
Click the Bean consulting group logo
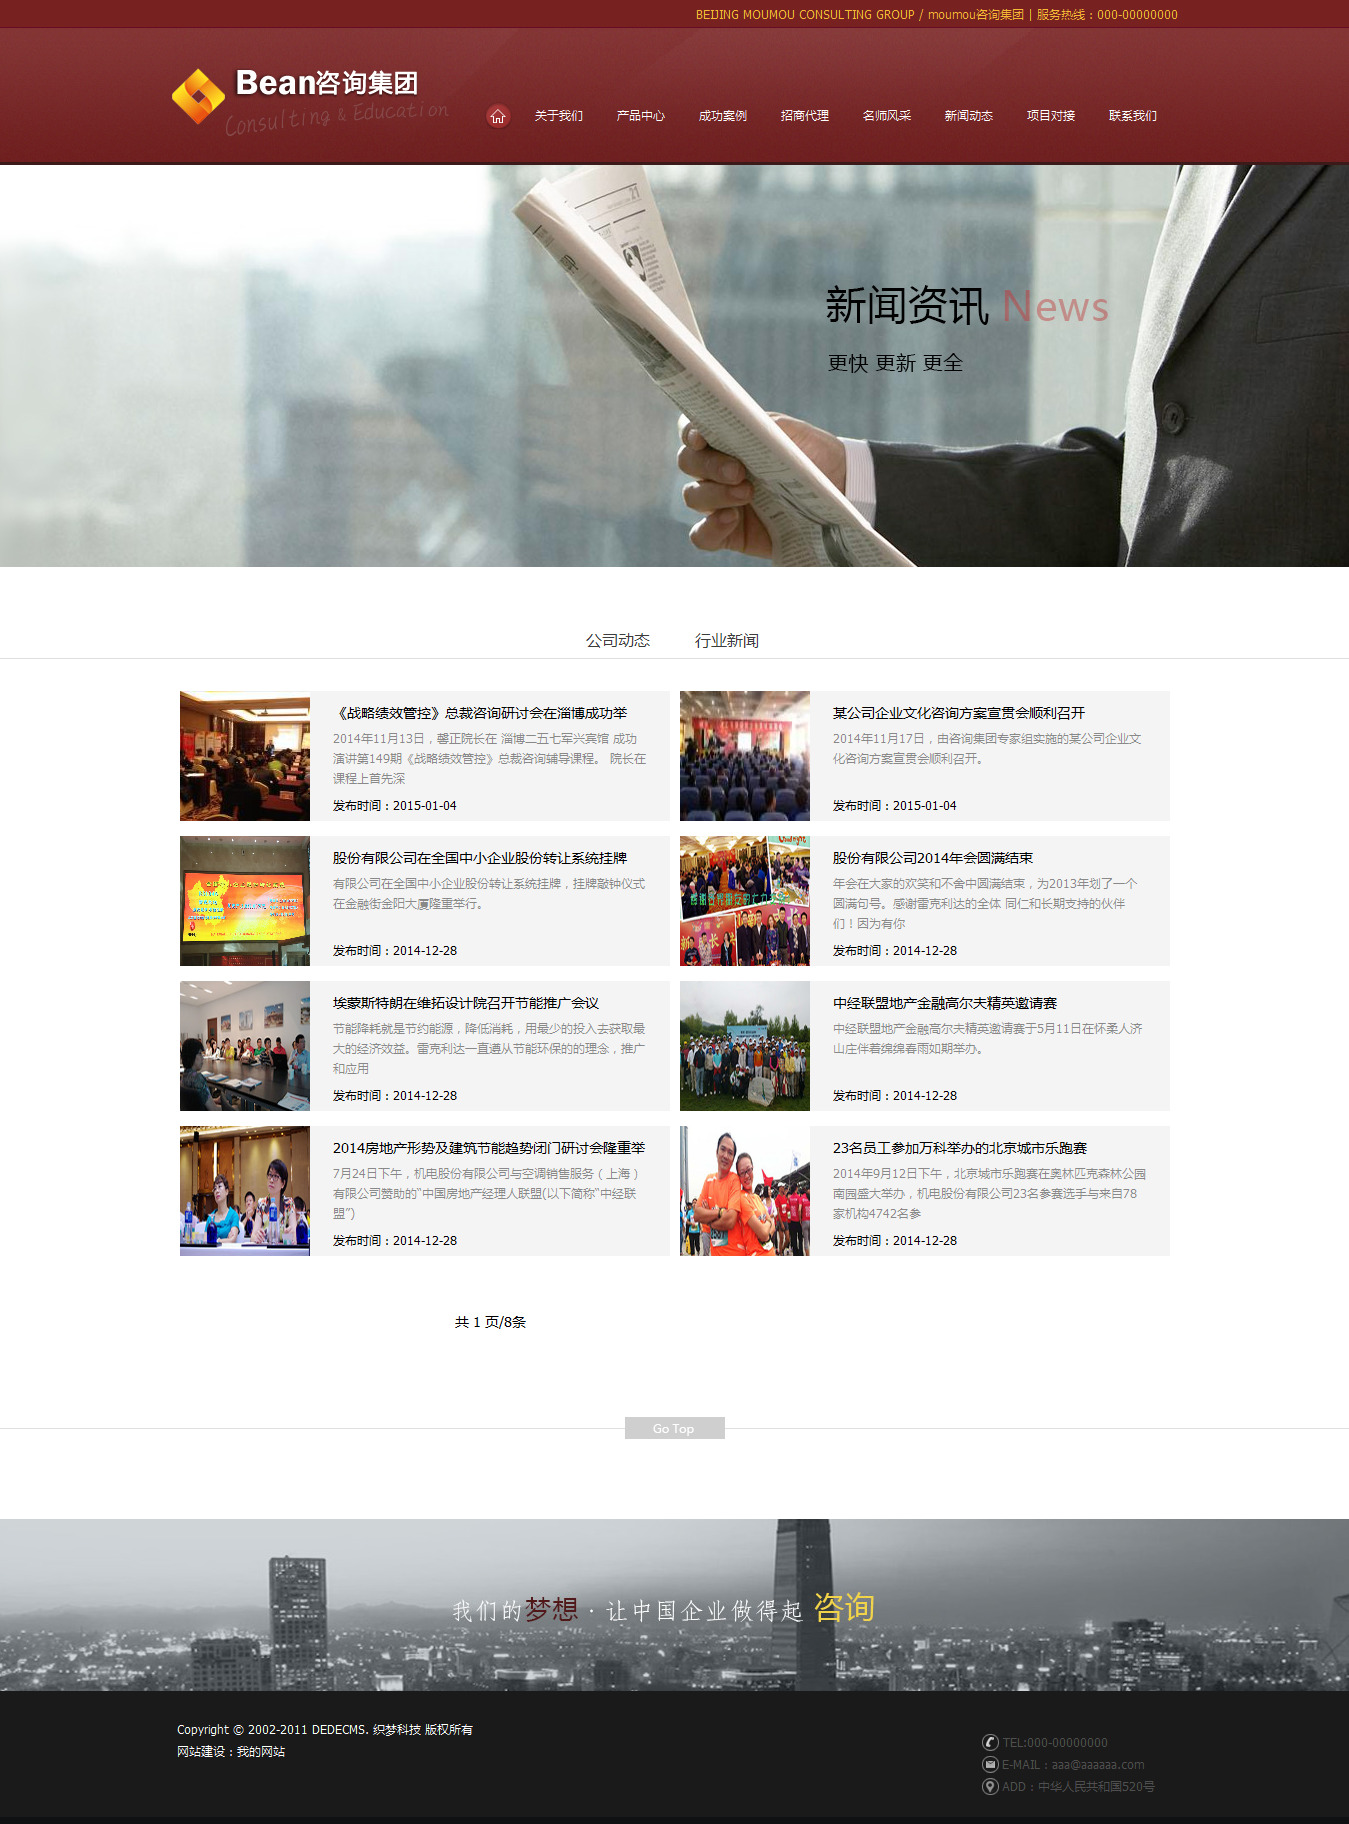tap(310, 100)
